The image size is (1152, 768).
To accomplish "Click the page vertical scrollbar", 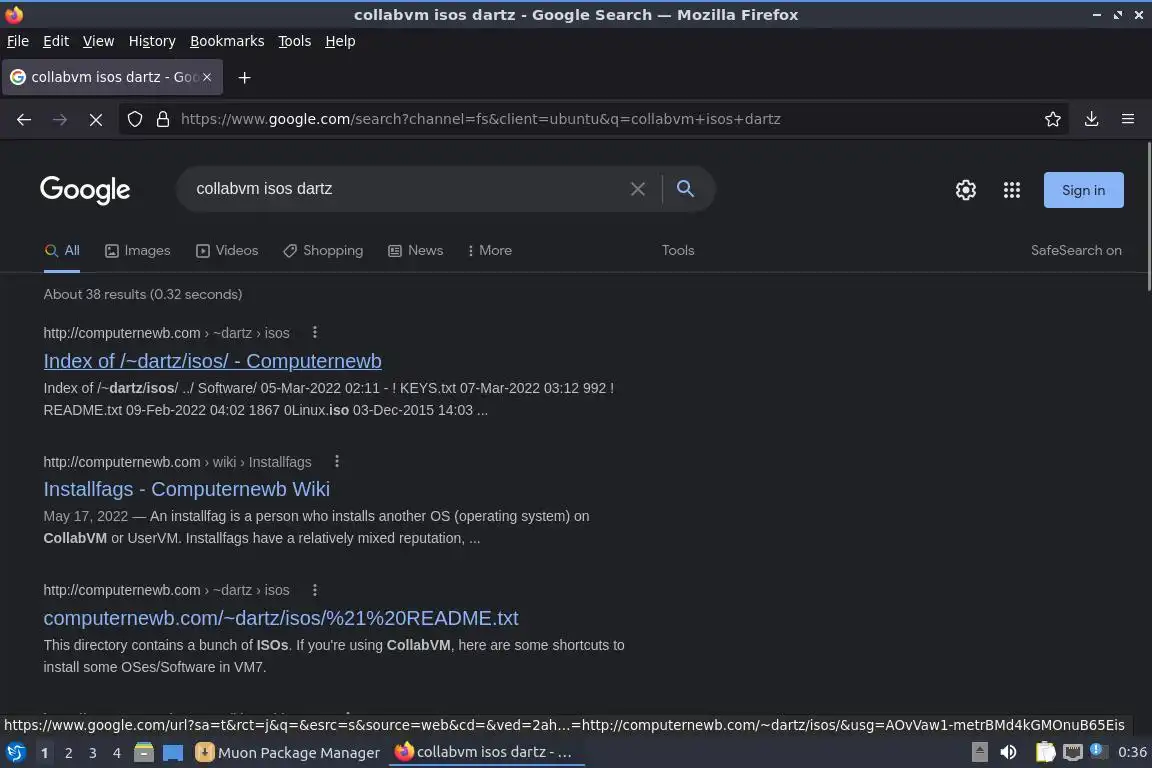I will pos(1148,217).
